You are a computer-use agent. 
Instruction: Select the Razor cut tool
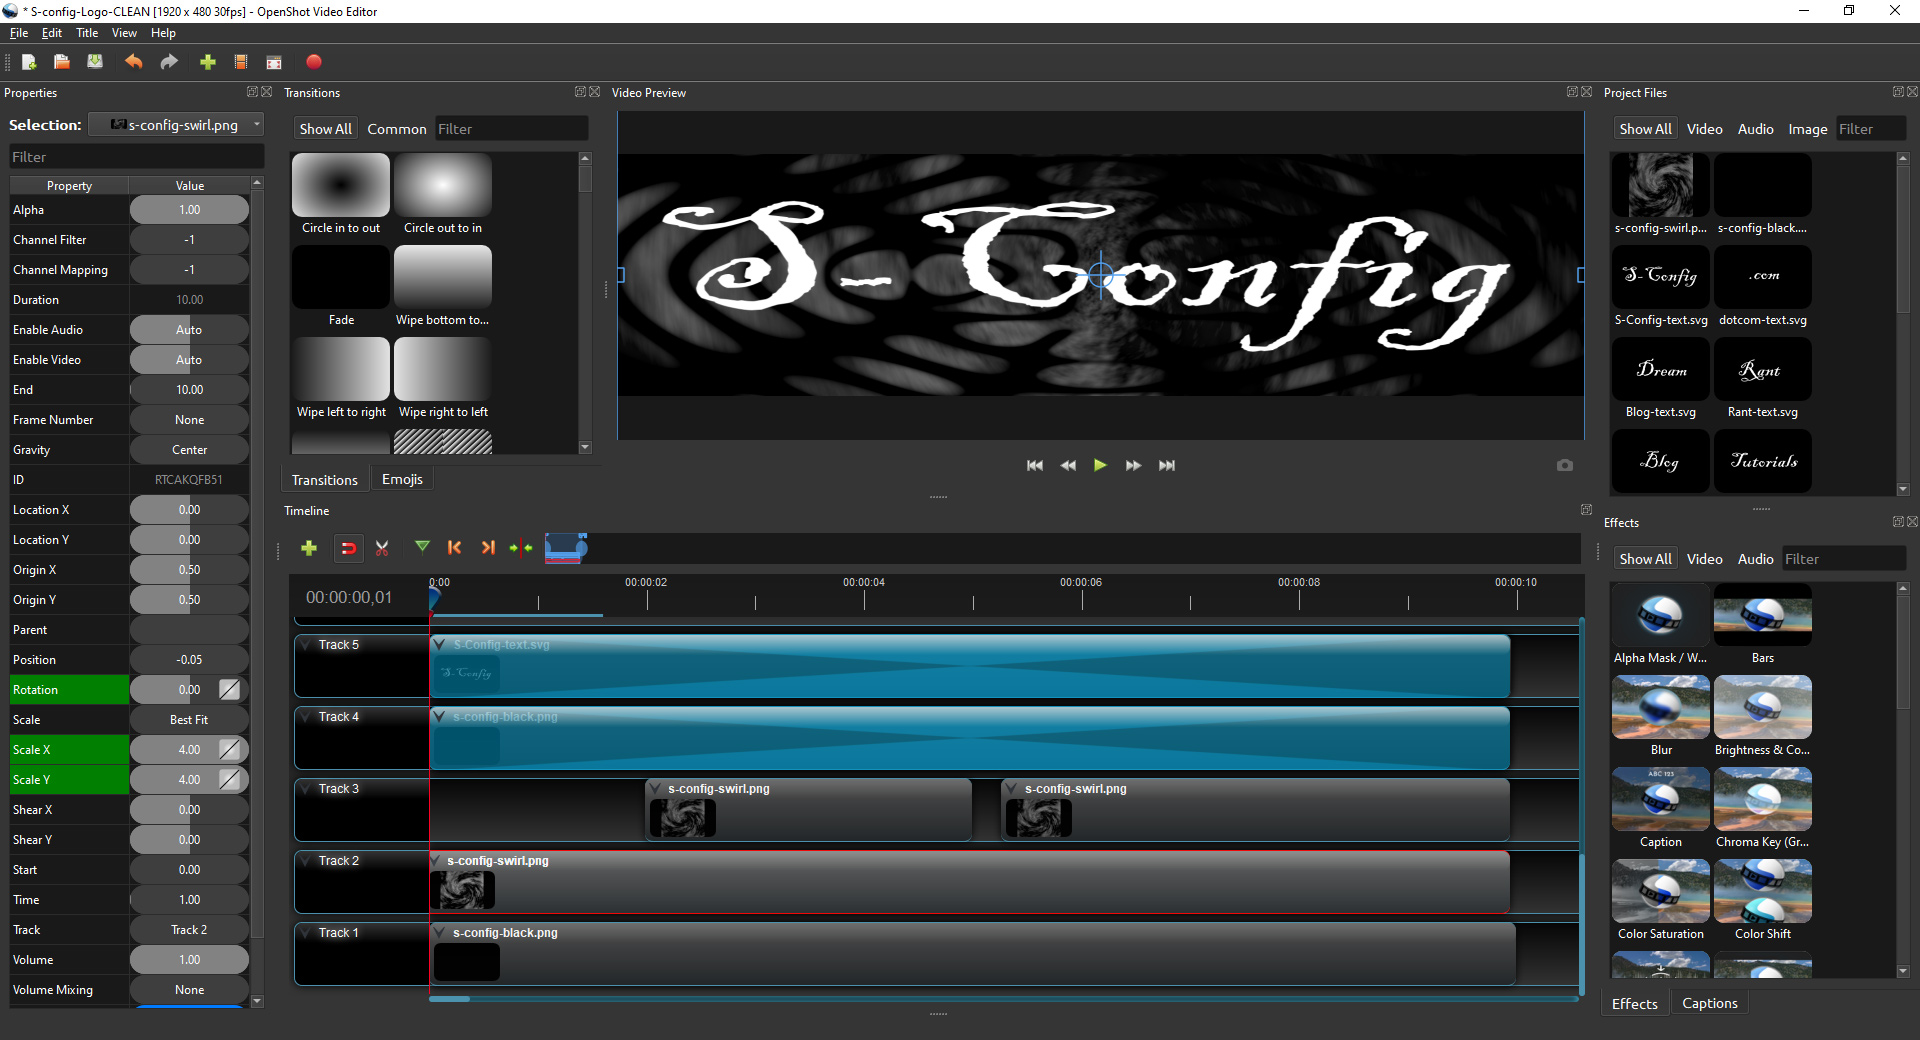point(382,548)
